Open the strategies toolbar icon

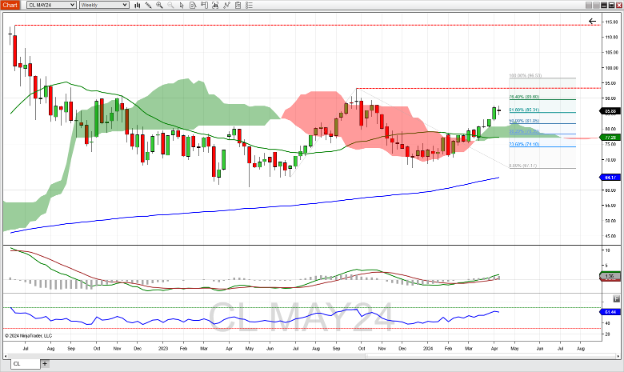click(x=226, y=5)
